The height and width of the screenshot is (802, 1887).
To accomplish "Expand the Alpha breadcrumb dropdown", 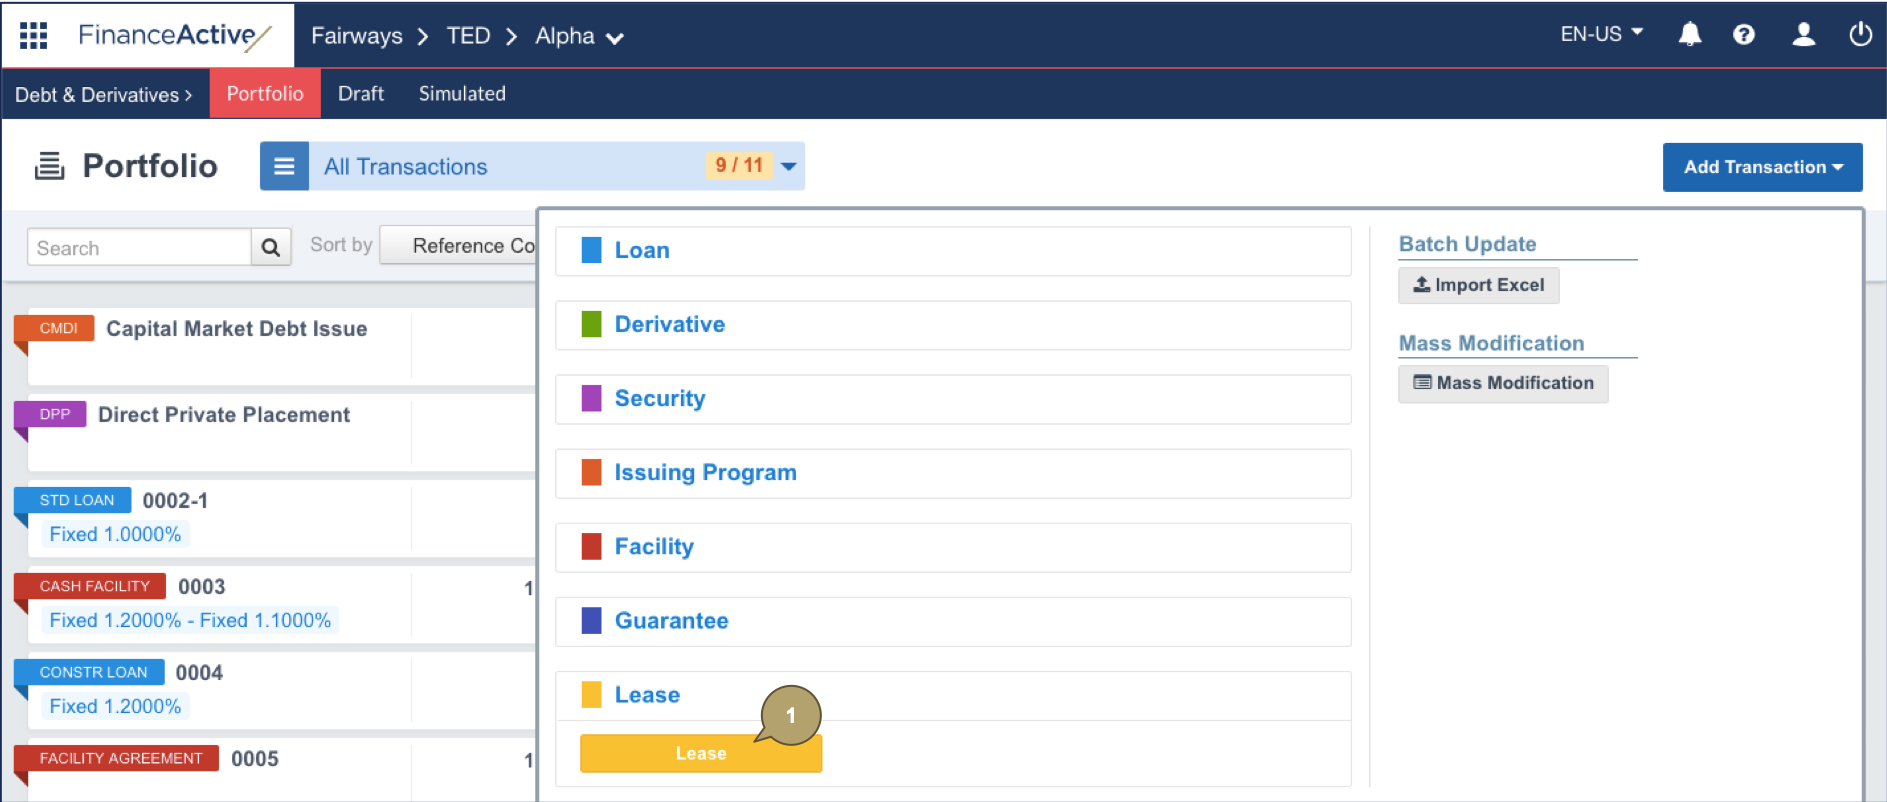I will pos(579,36).
